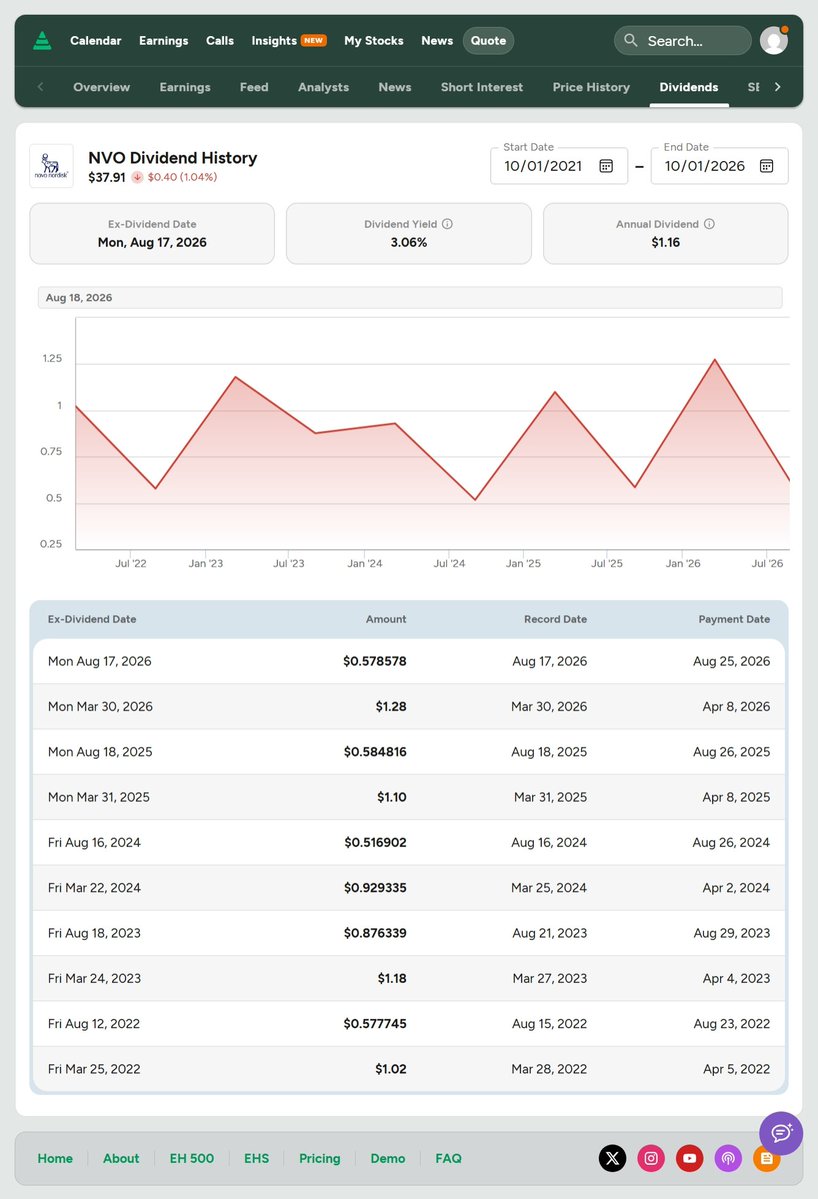The image size is (818, 1199).
Task: Click the Annual Dividend info icon
Action: pos(709,224)
